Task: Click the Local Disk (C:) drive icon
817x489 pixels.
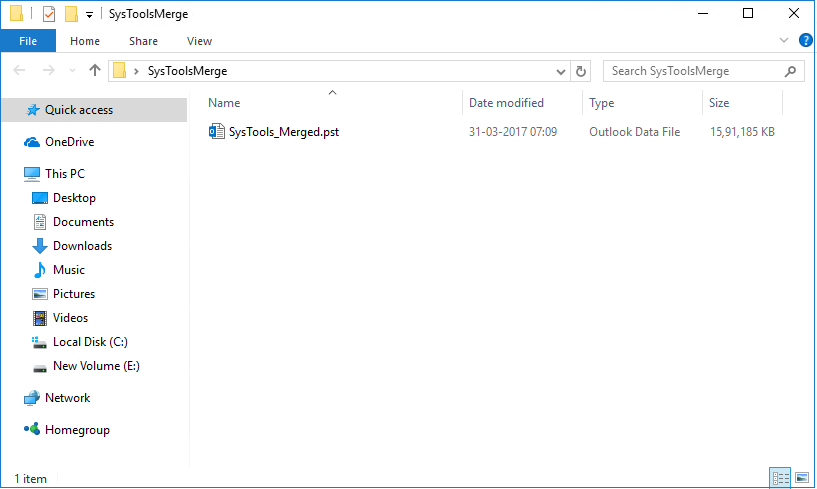Action: (39, 342)
